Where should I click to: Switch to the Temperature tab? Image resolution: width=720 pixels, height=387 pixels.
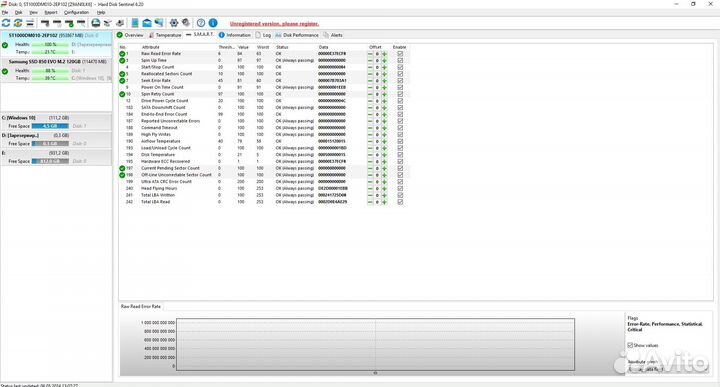click(165, 35)
